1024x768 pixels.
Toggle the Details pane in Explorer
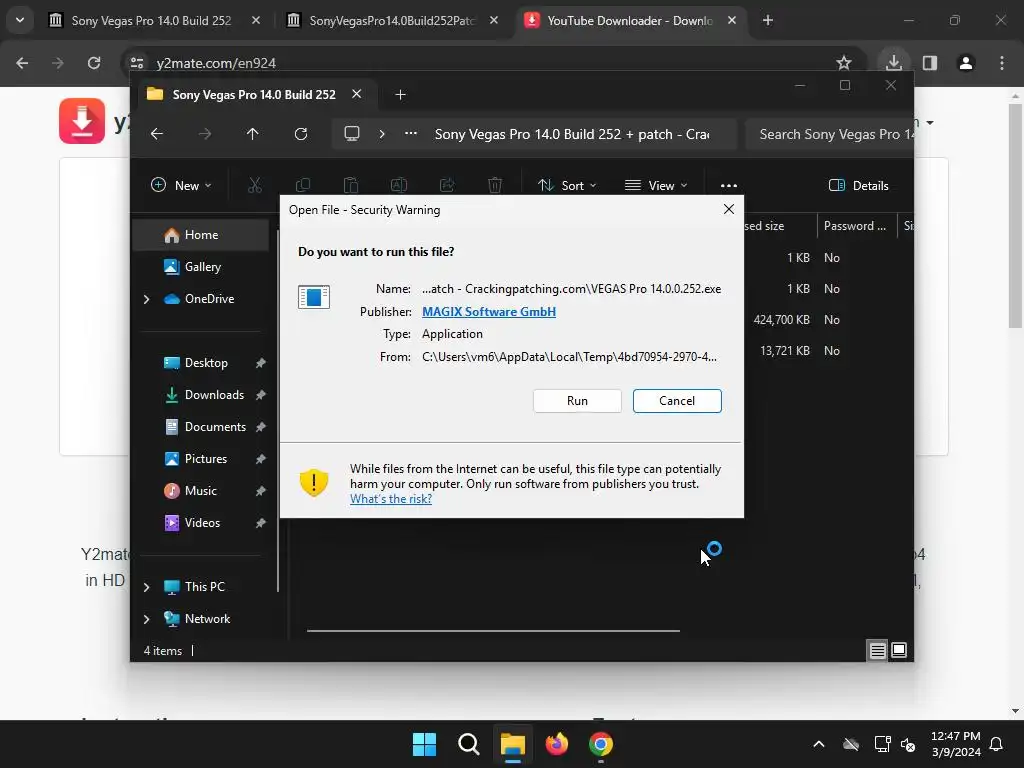[858, 185]
